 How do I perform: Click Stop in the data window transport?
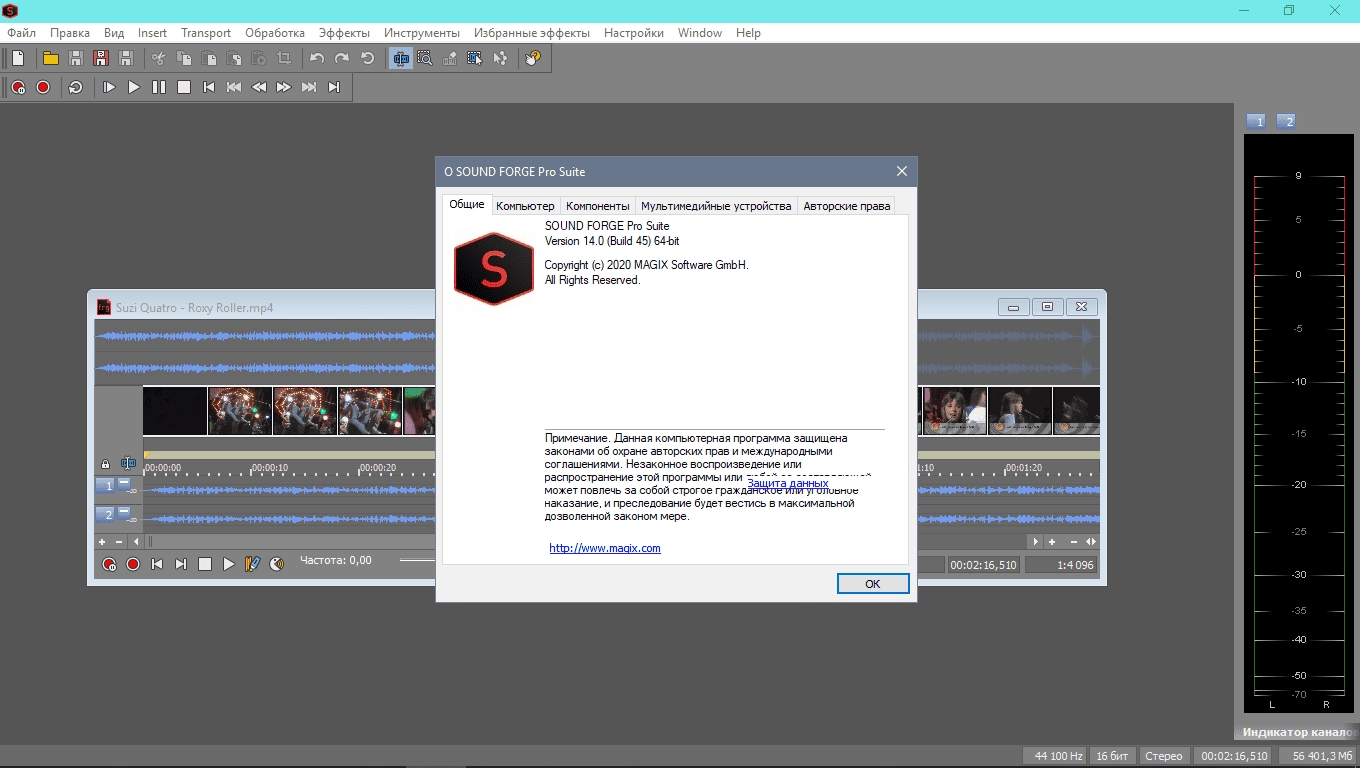[x=205, y=564]
